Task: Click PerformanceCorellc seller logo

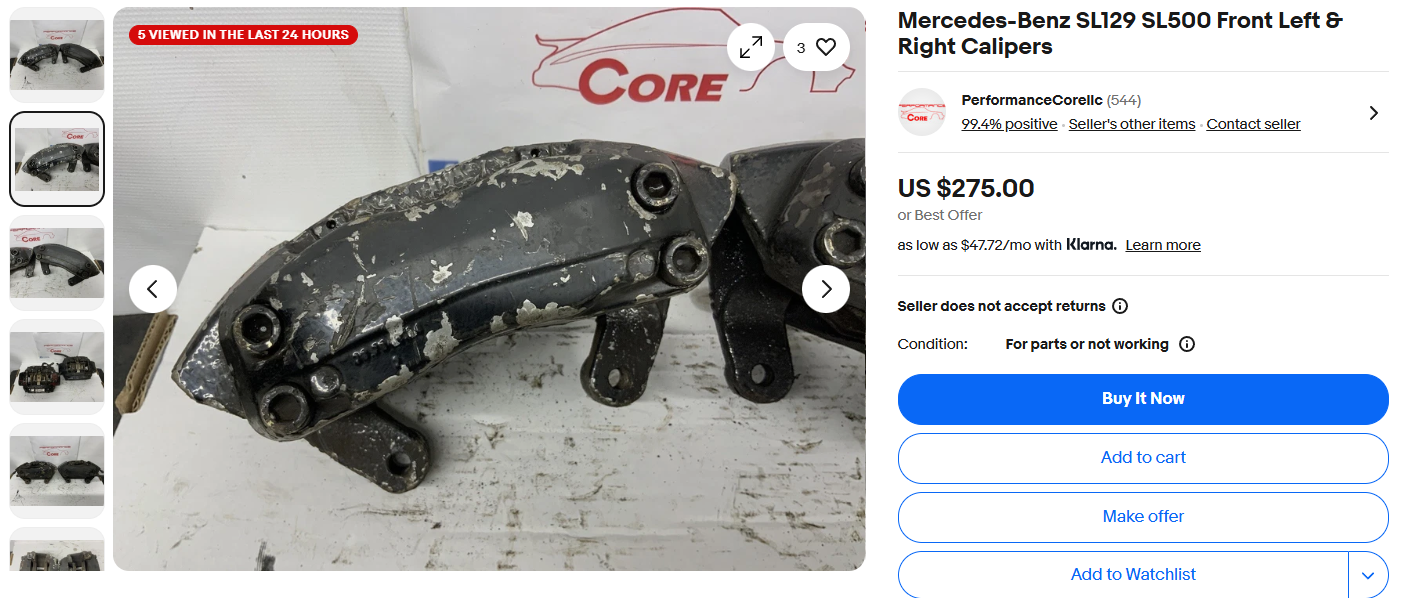Action: tap(922, 112)
